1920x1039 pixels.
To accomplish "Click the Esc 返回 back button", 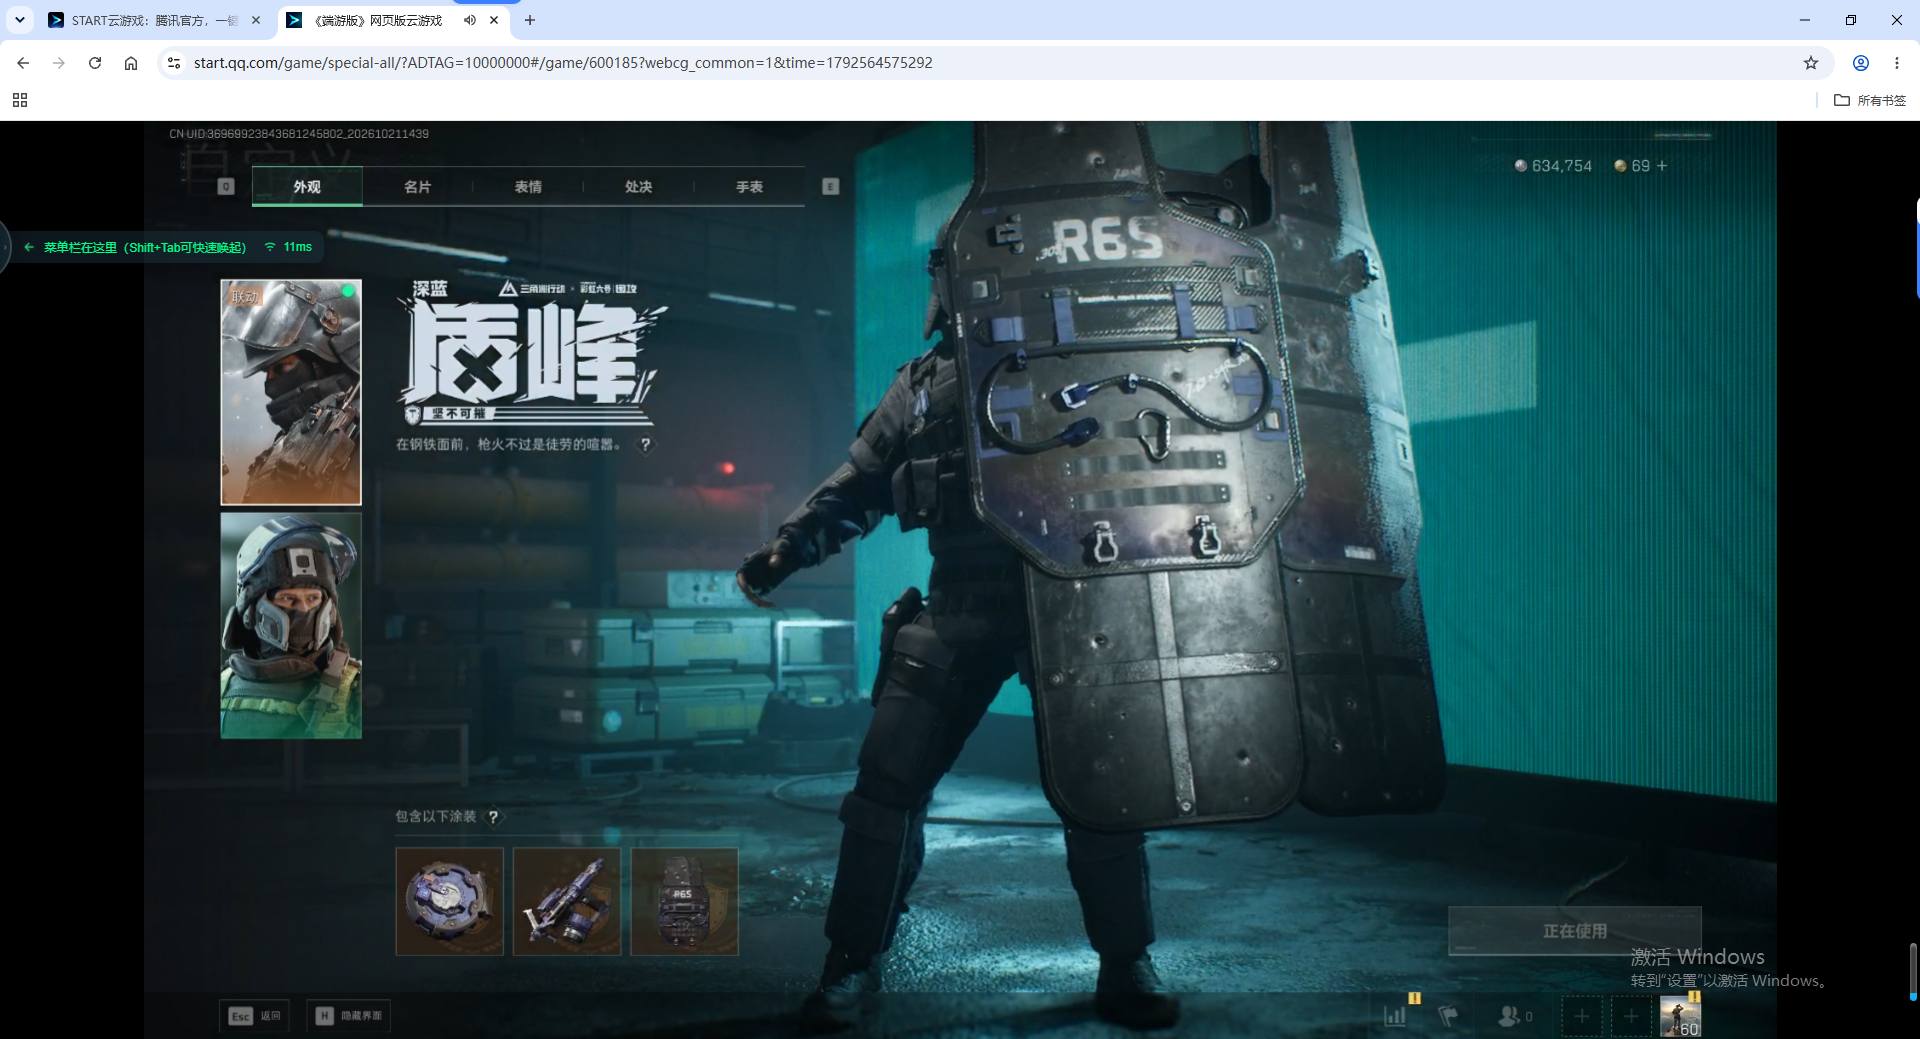I will pos(255,1016).
